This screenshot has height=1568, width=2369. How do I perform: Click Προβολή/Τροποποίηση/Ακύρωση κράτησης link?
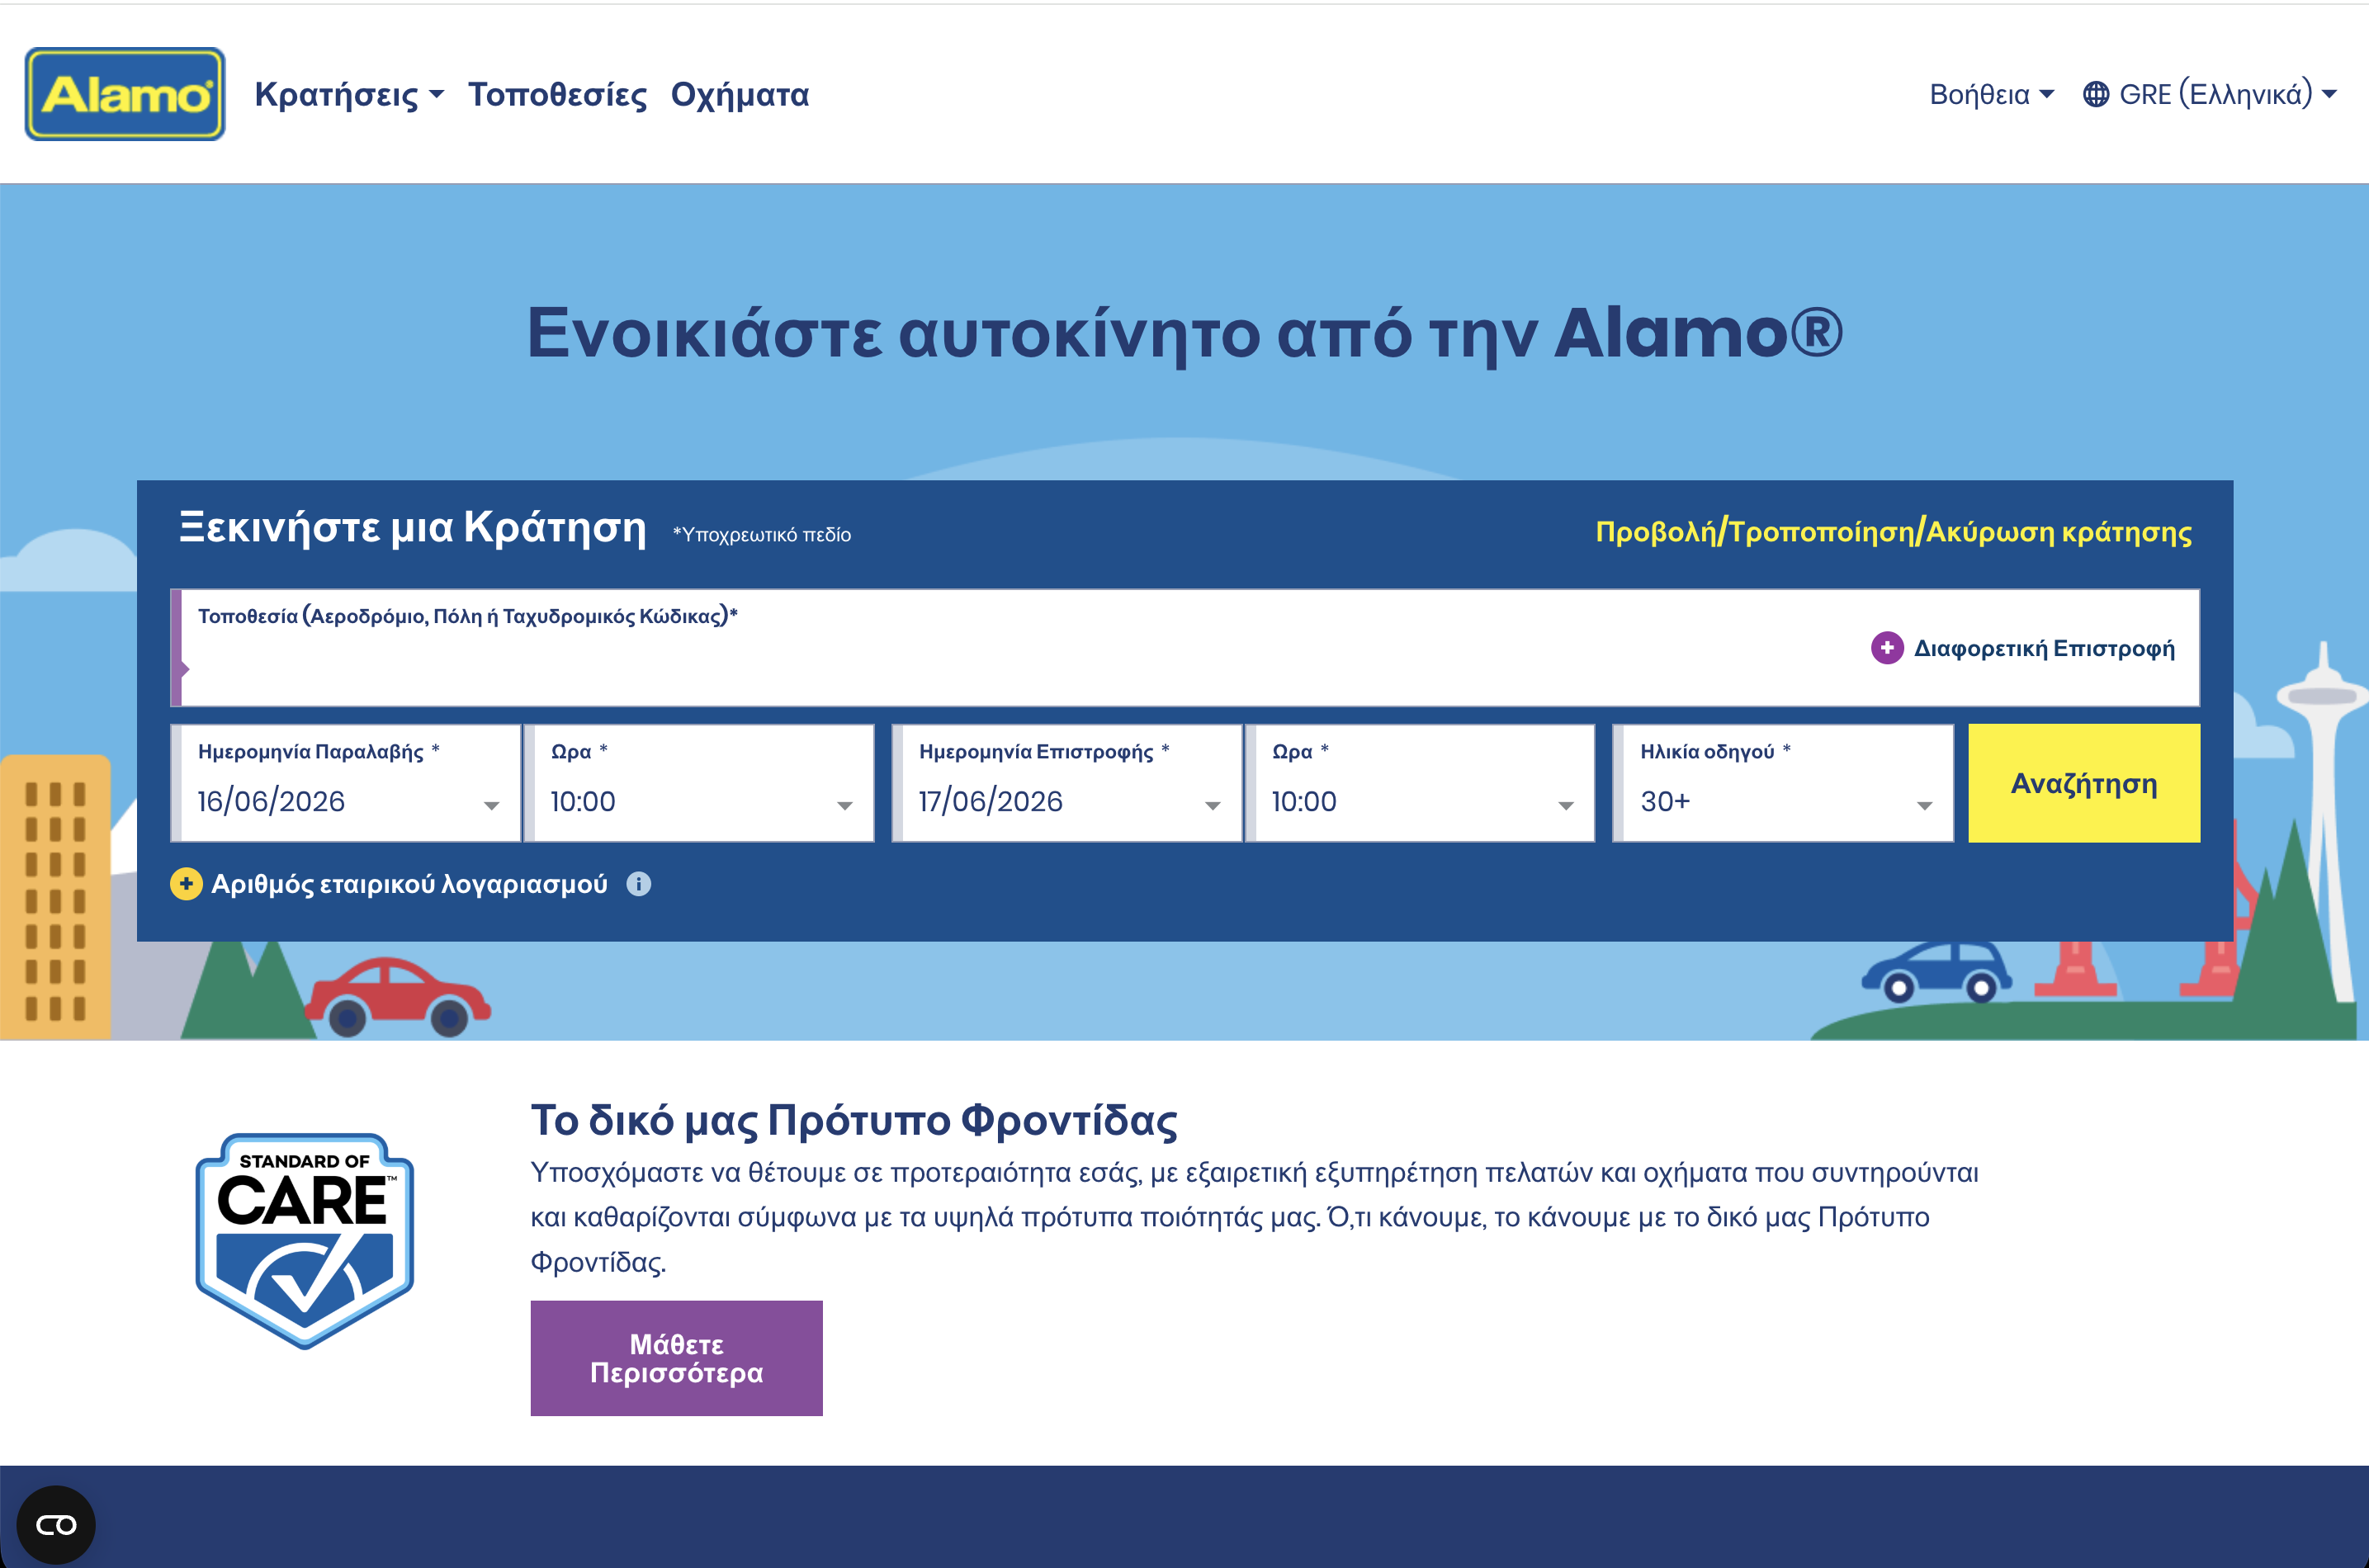pos(1893,531)
